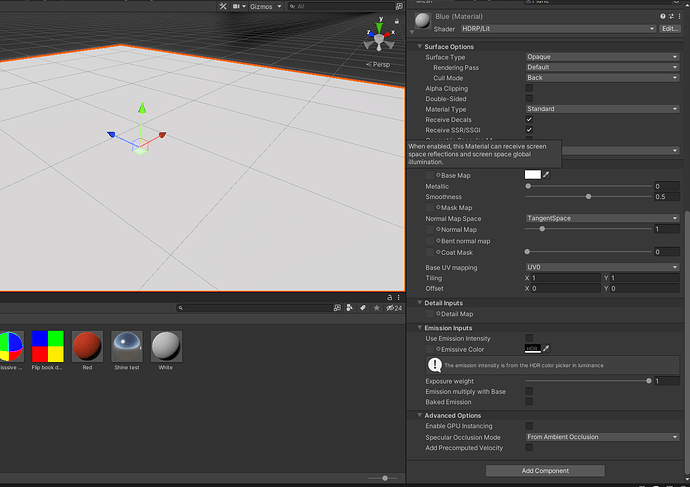Screen dimensions: 690x487
Task: Click the scene orientation gizmo
Action: [379, 36]
